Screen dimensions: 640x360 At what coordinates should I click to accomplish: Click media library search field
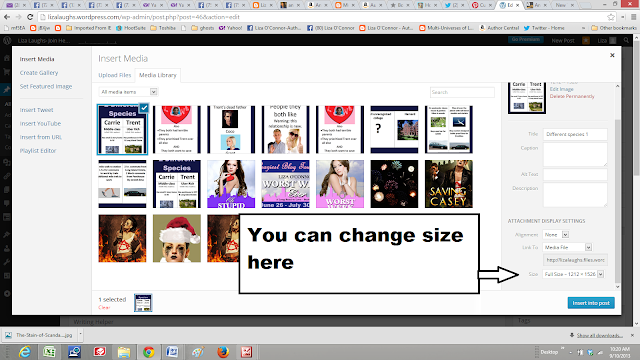pyautogui.click(x=462, y=92)
